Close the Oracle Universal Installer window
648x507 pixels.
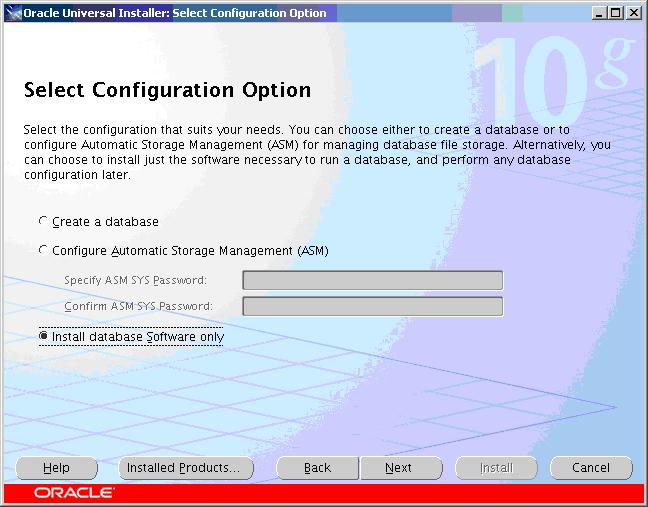click(634, 13)
